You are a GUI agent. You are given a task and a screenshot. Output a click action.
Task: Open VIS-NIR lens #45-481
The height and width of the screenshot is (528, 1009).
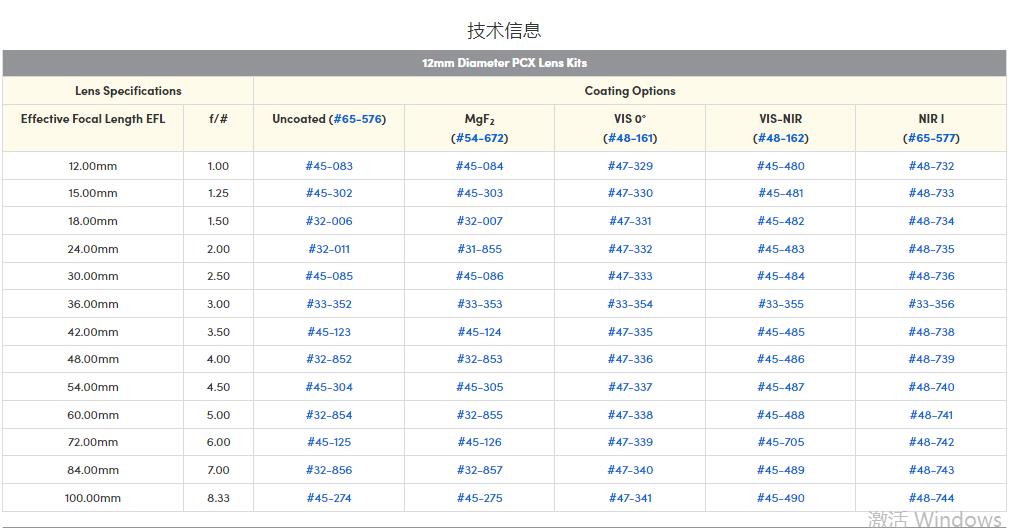point(781,193)
